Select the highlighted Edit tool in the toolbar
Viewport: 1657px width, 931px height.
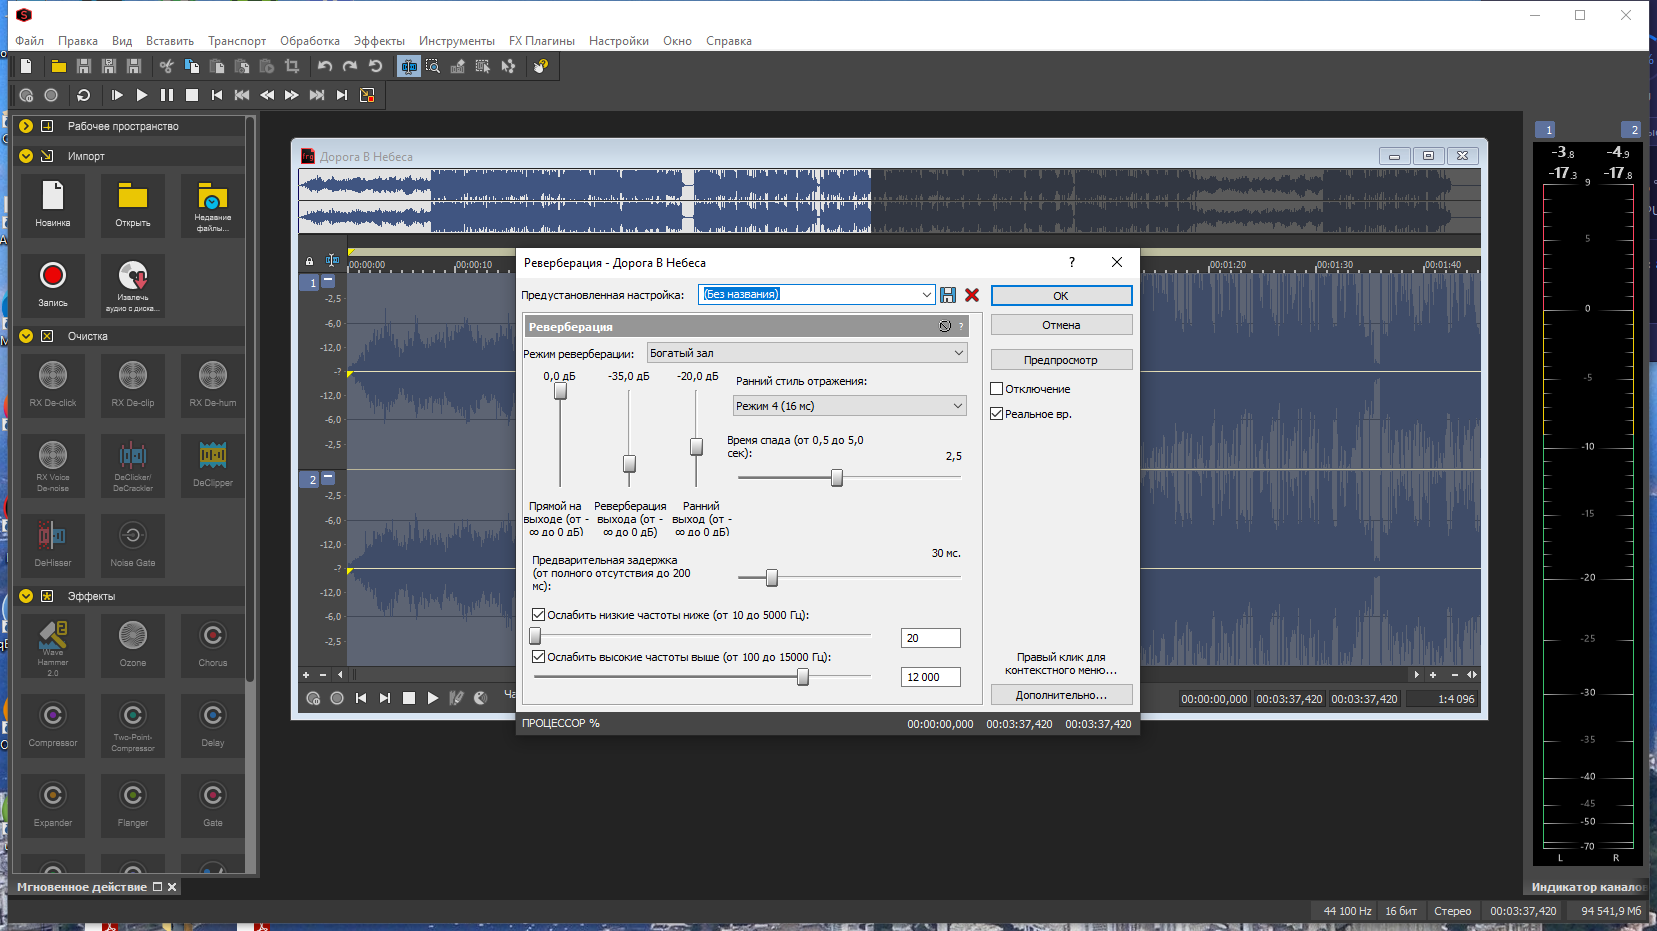pyautogui.click(x=408, y=66)
